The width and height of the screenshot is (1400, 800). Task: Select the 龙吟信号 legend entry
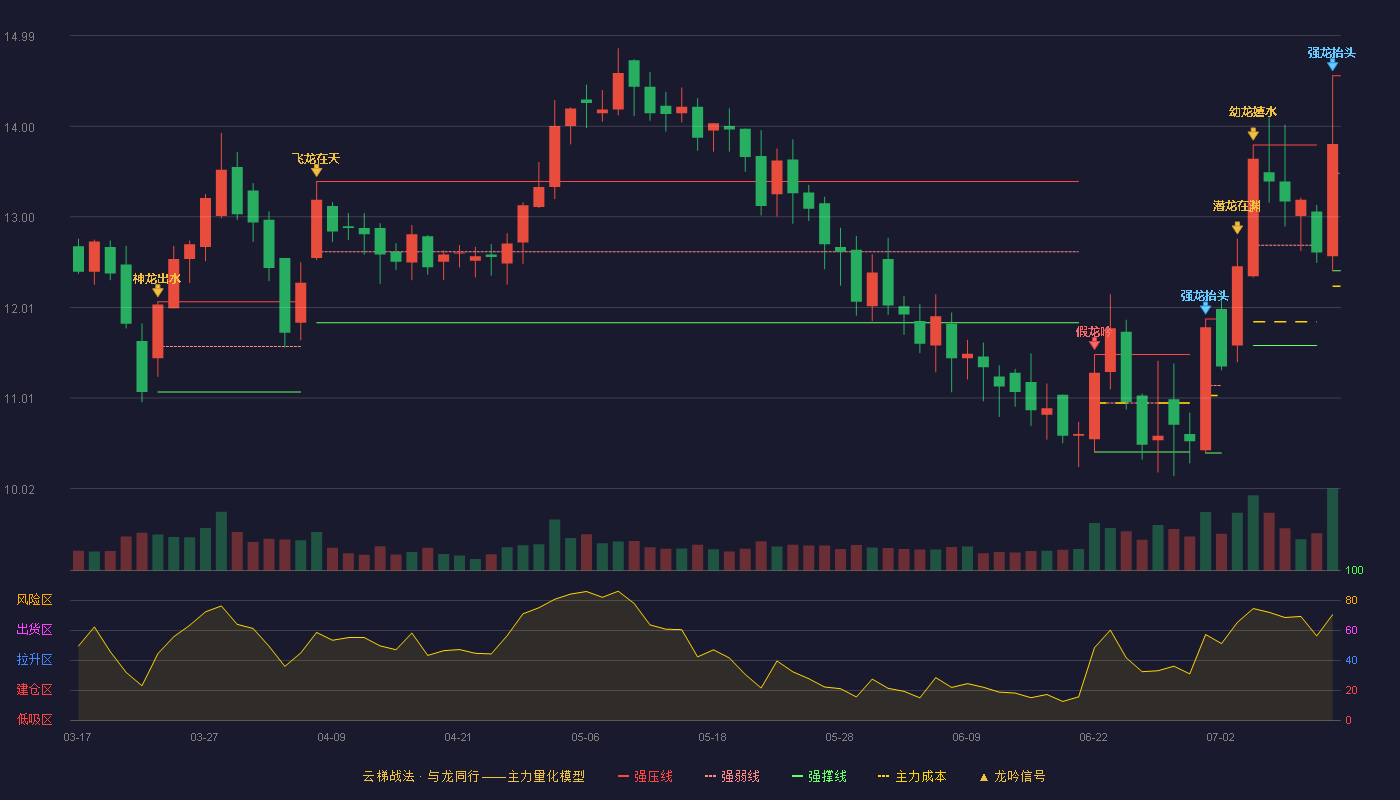(x=1012, y=776)
